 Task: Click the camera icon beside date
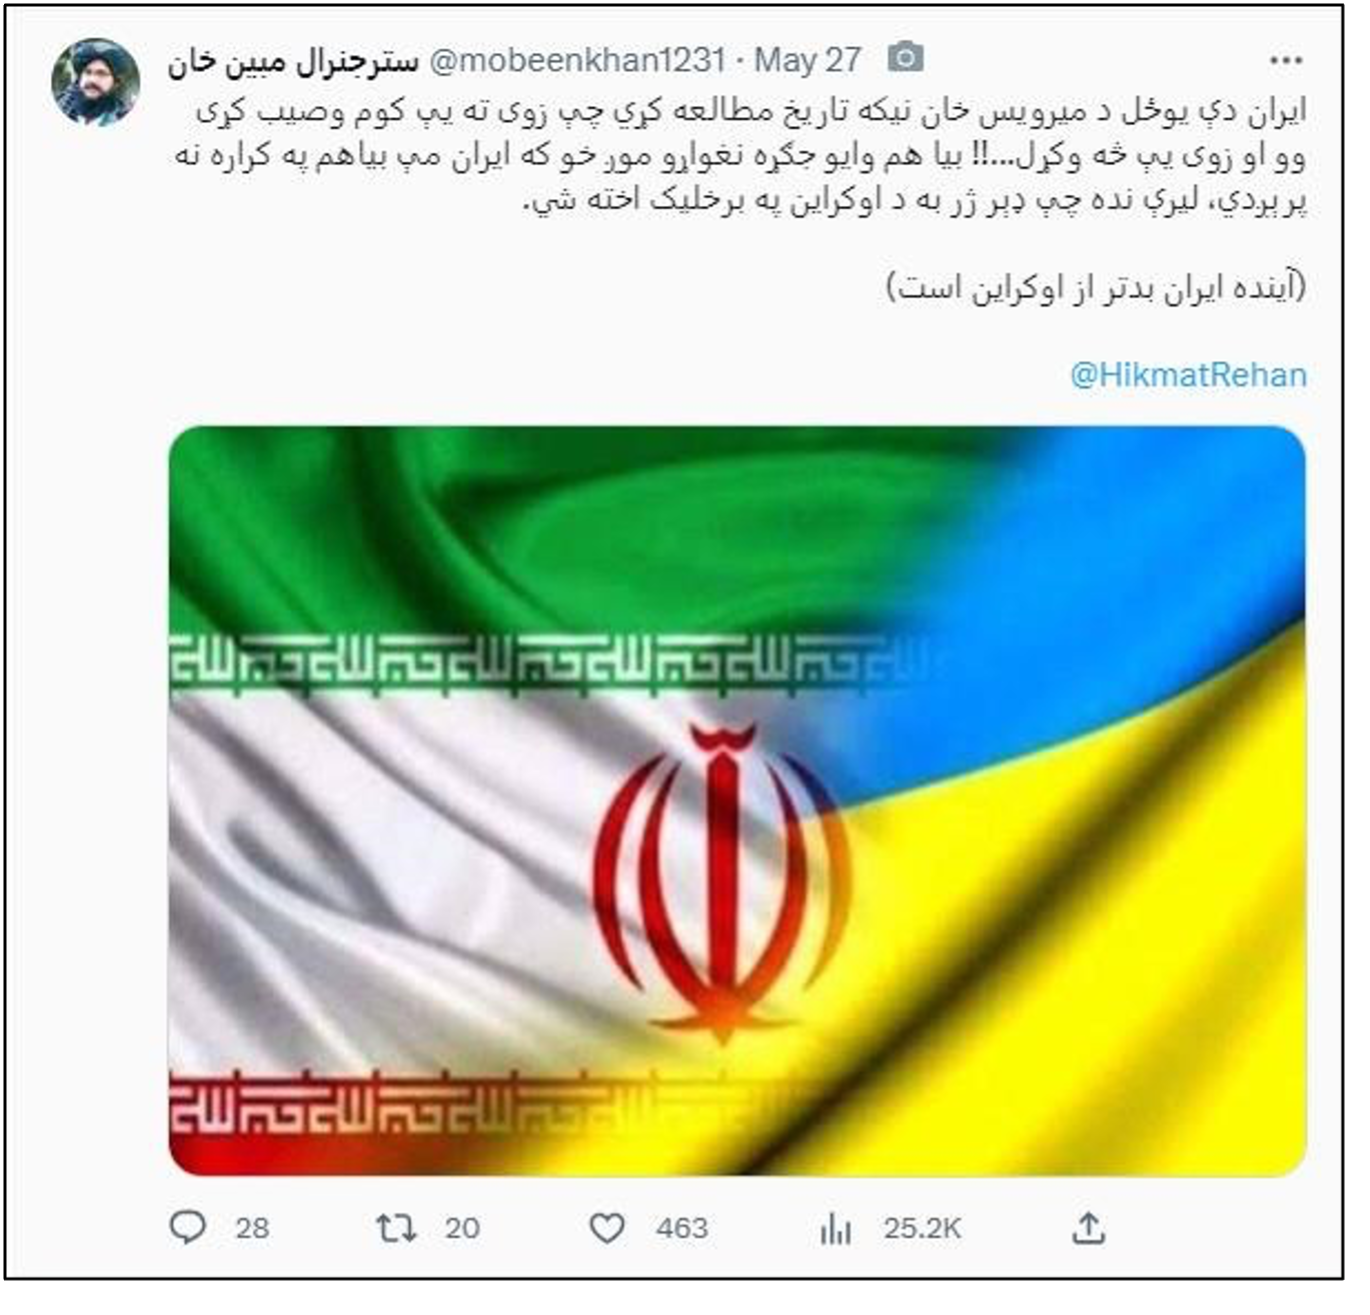pyautogui.click(x=906, y=58)
